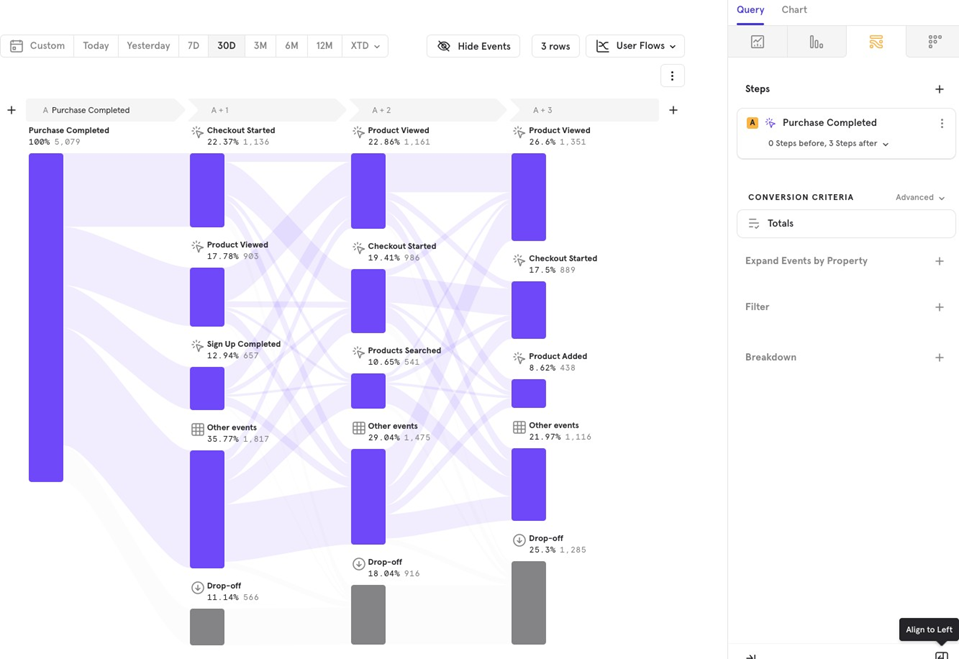
Task: Expand the '0 Steps before, 3 Steps after' selector
Action: point(828,144)
